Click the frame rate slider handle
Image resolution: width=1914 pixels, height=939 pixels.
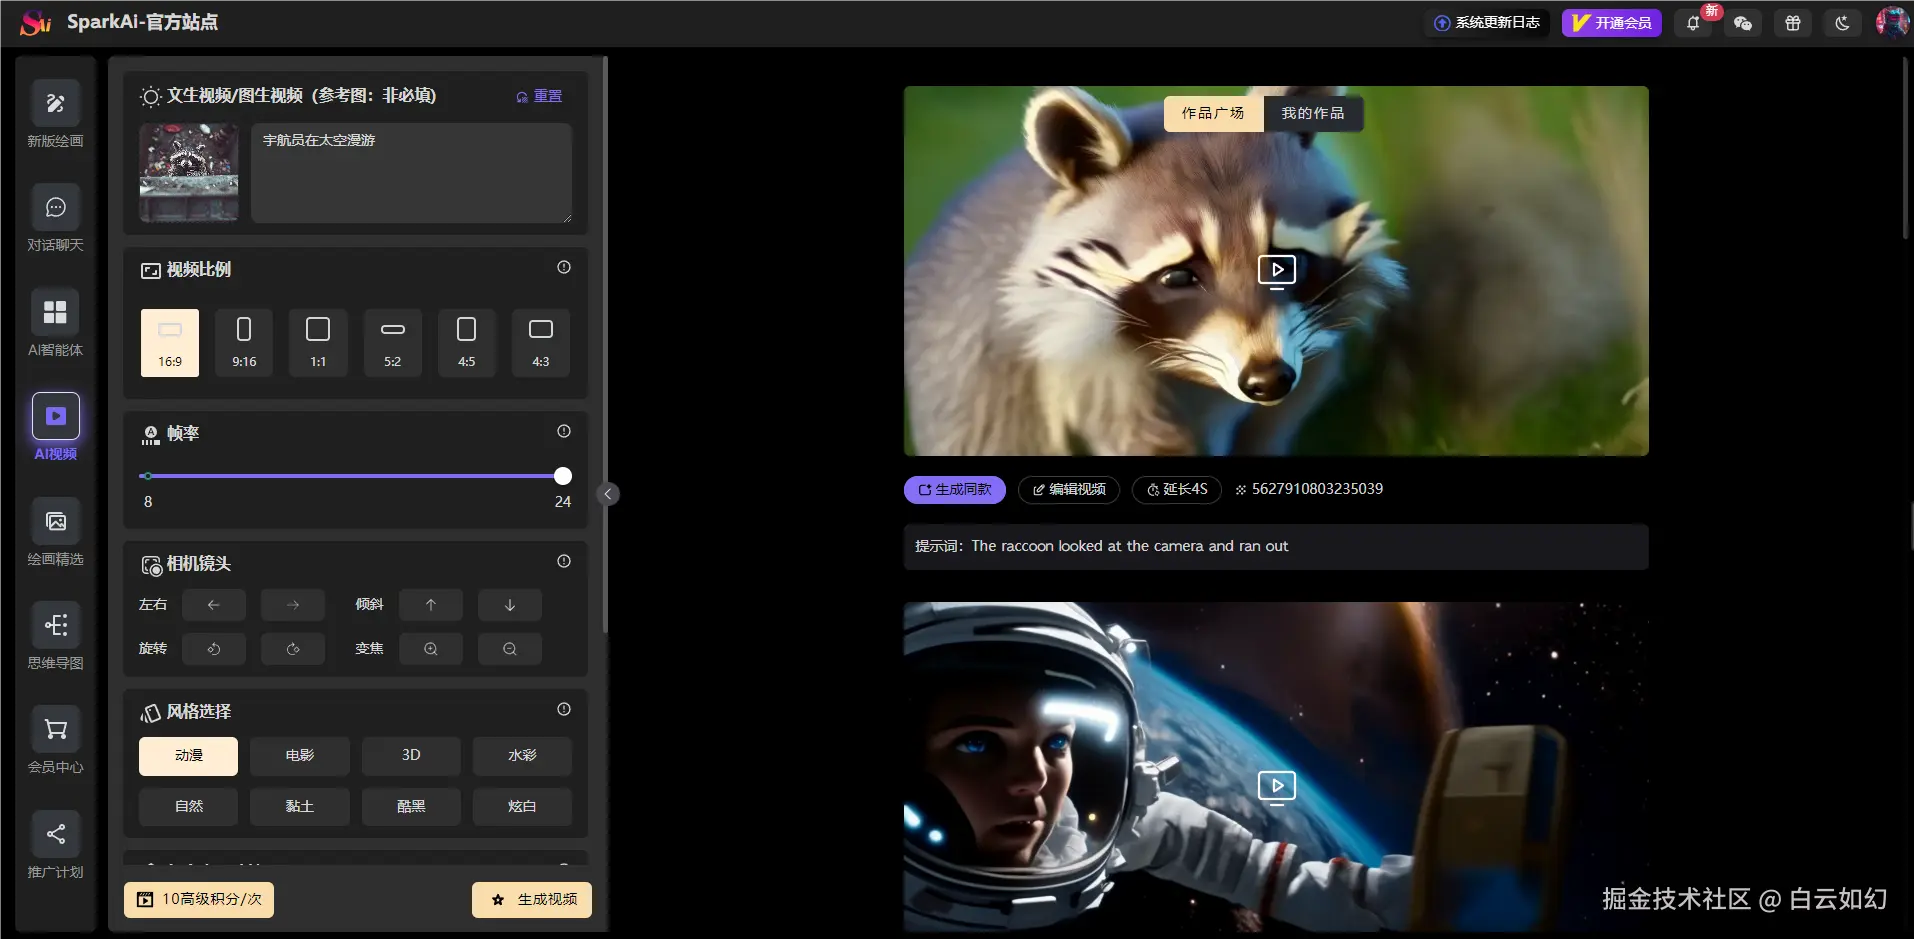coord(563,476)
